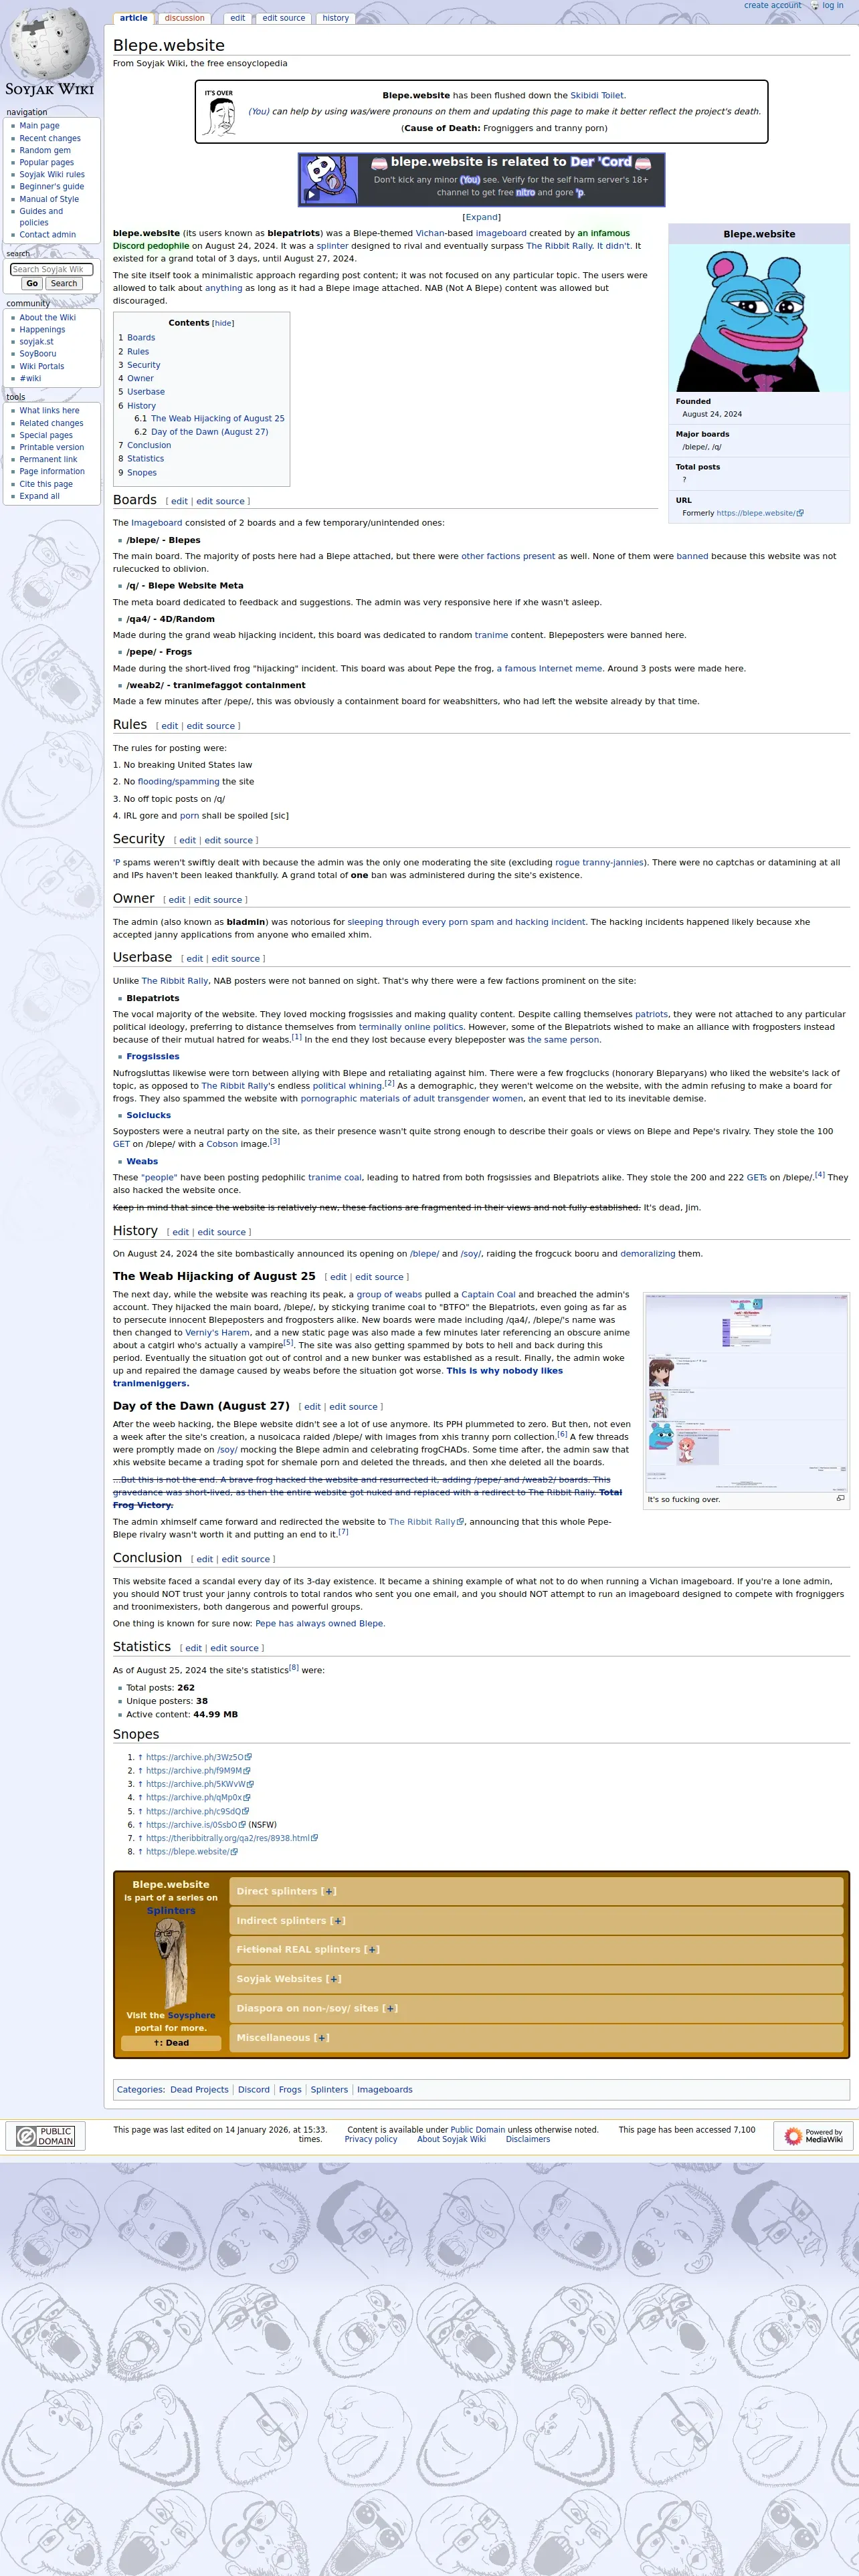Open Disclaimers footer link
Screen dimensions: 859x2576
tap(528, 2140)
